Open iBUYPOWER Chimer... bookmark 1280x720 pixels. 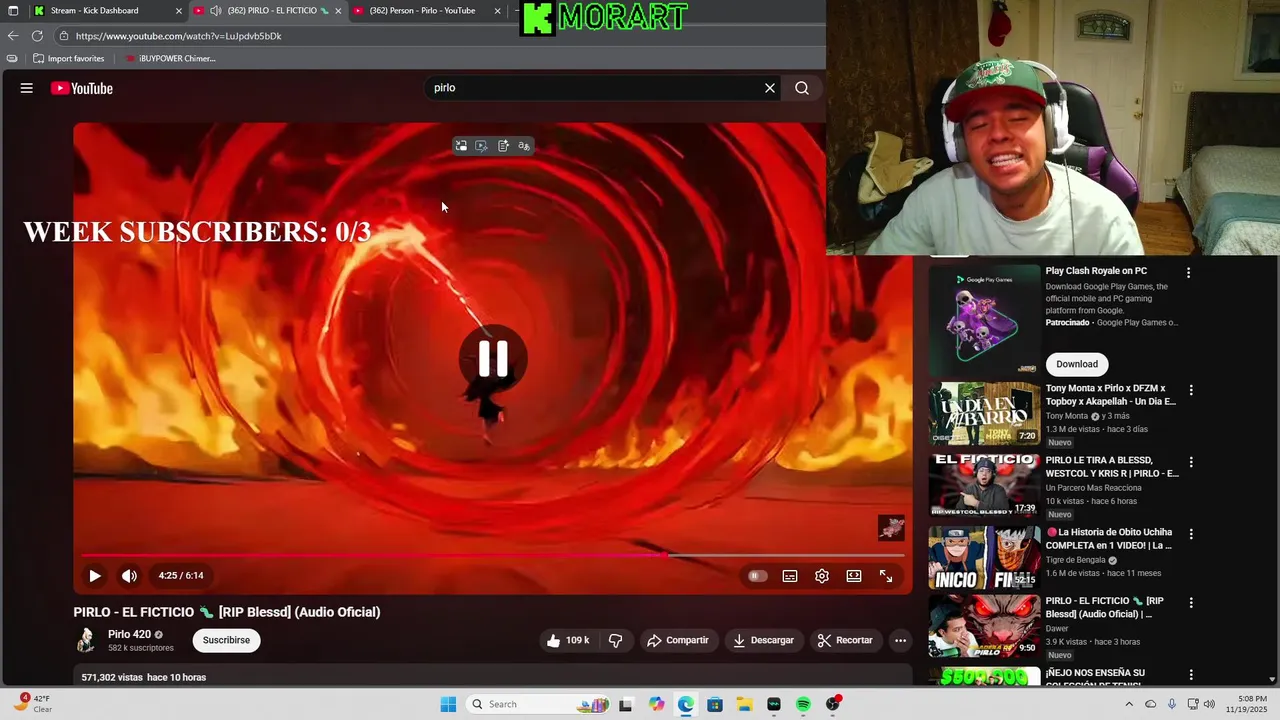click(x=170, y=59)
